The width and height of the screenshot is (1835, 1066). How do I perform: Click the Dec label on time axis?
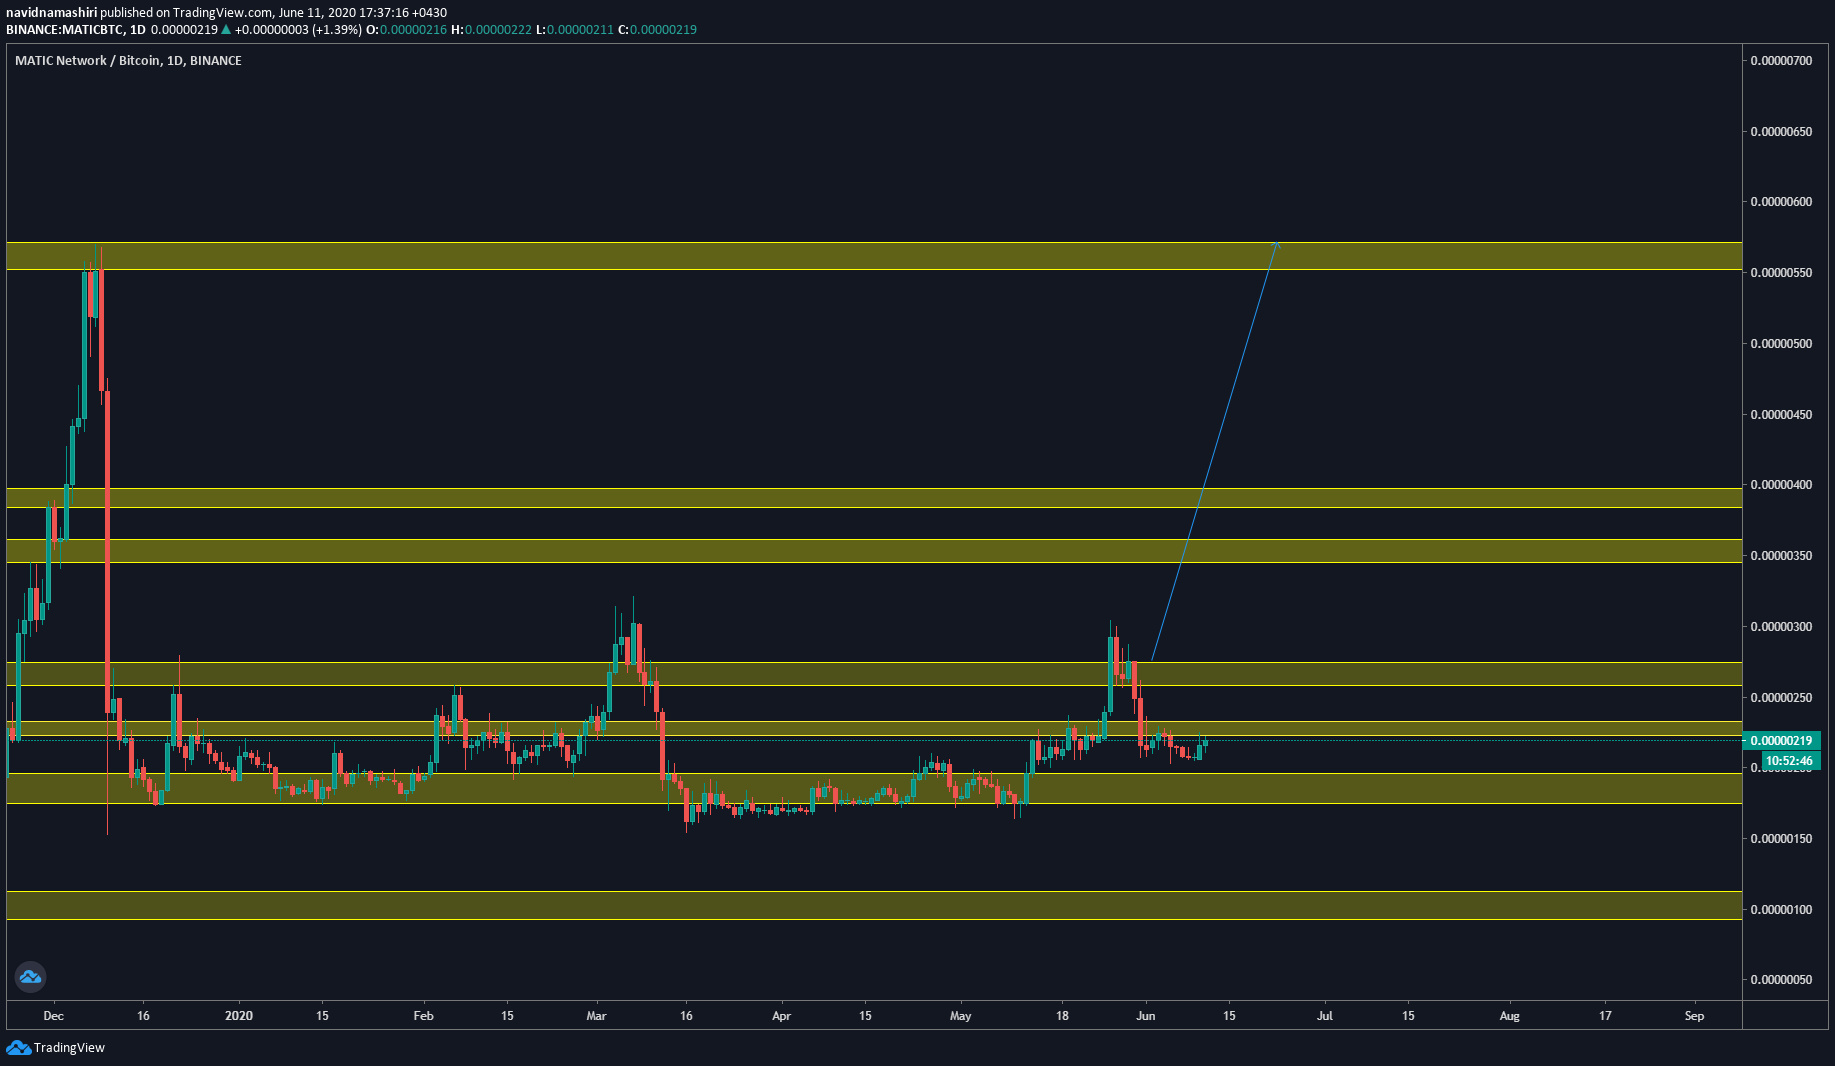(54, 1016)
